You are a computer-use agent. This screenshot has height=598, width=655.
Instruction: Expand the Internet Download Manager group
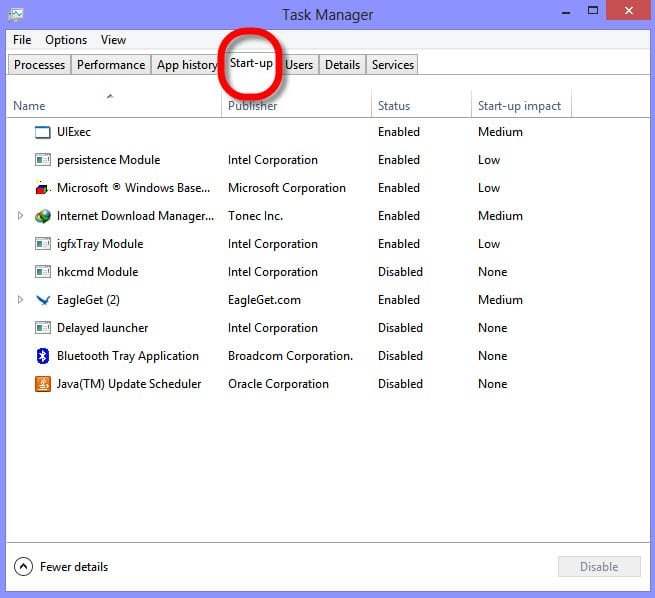pos(20,216)
